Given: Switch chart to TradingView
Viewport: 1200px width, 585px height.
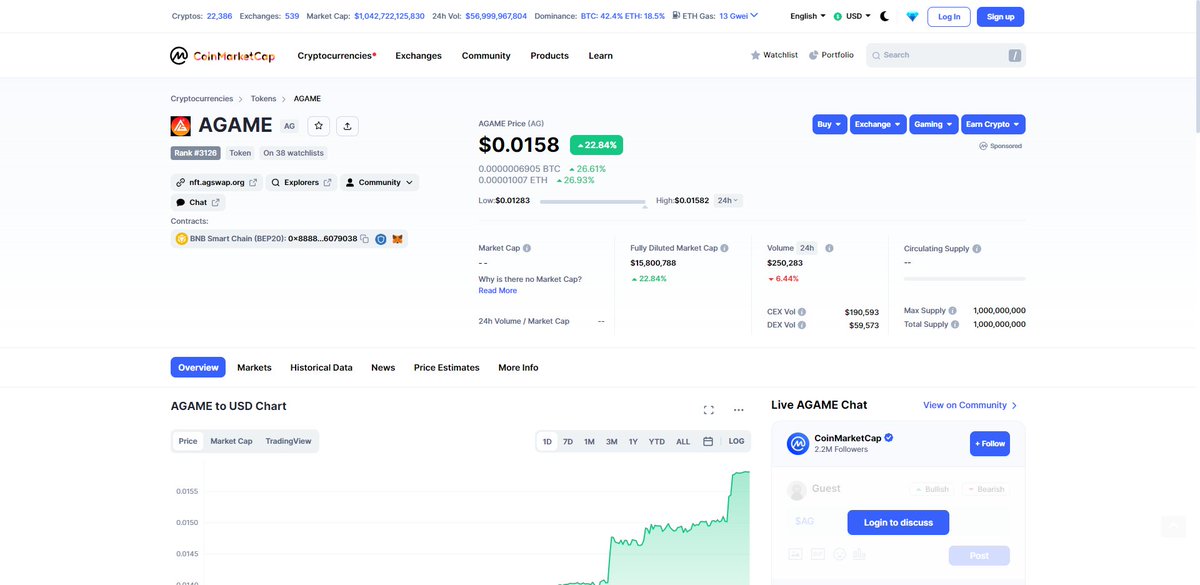Looking at the screenshot, I should (x=288, y=441).
